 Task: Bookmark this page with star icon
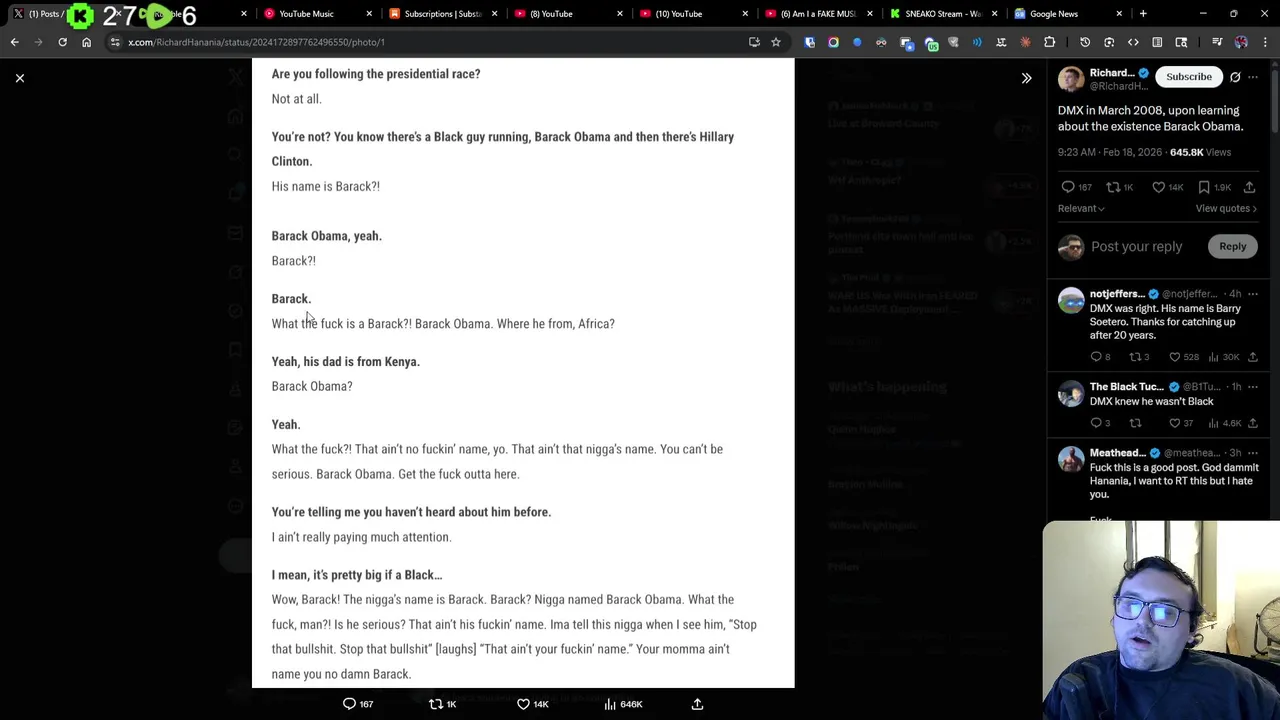click(775, 42)
